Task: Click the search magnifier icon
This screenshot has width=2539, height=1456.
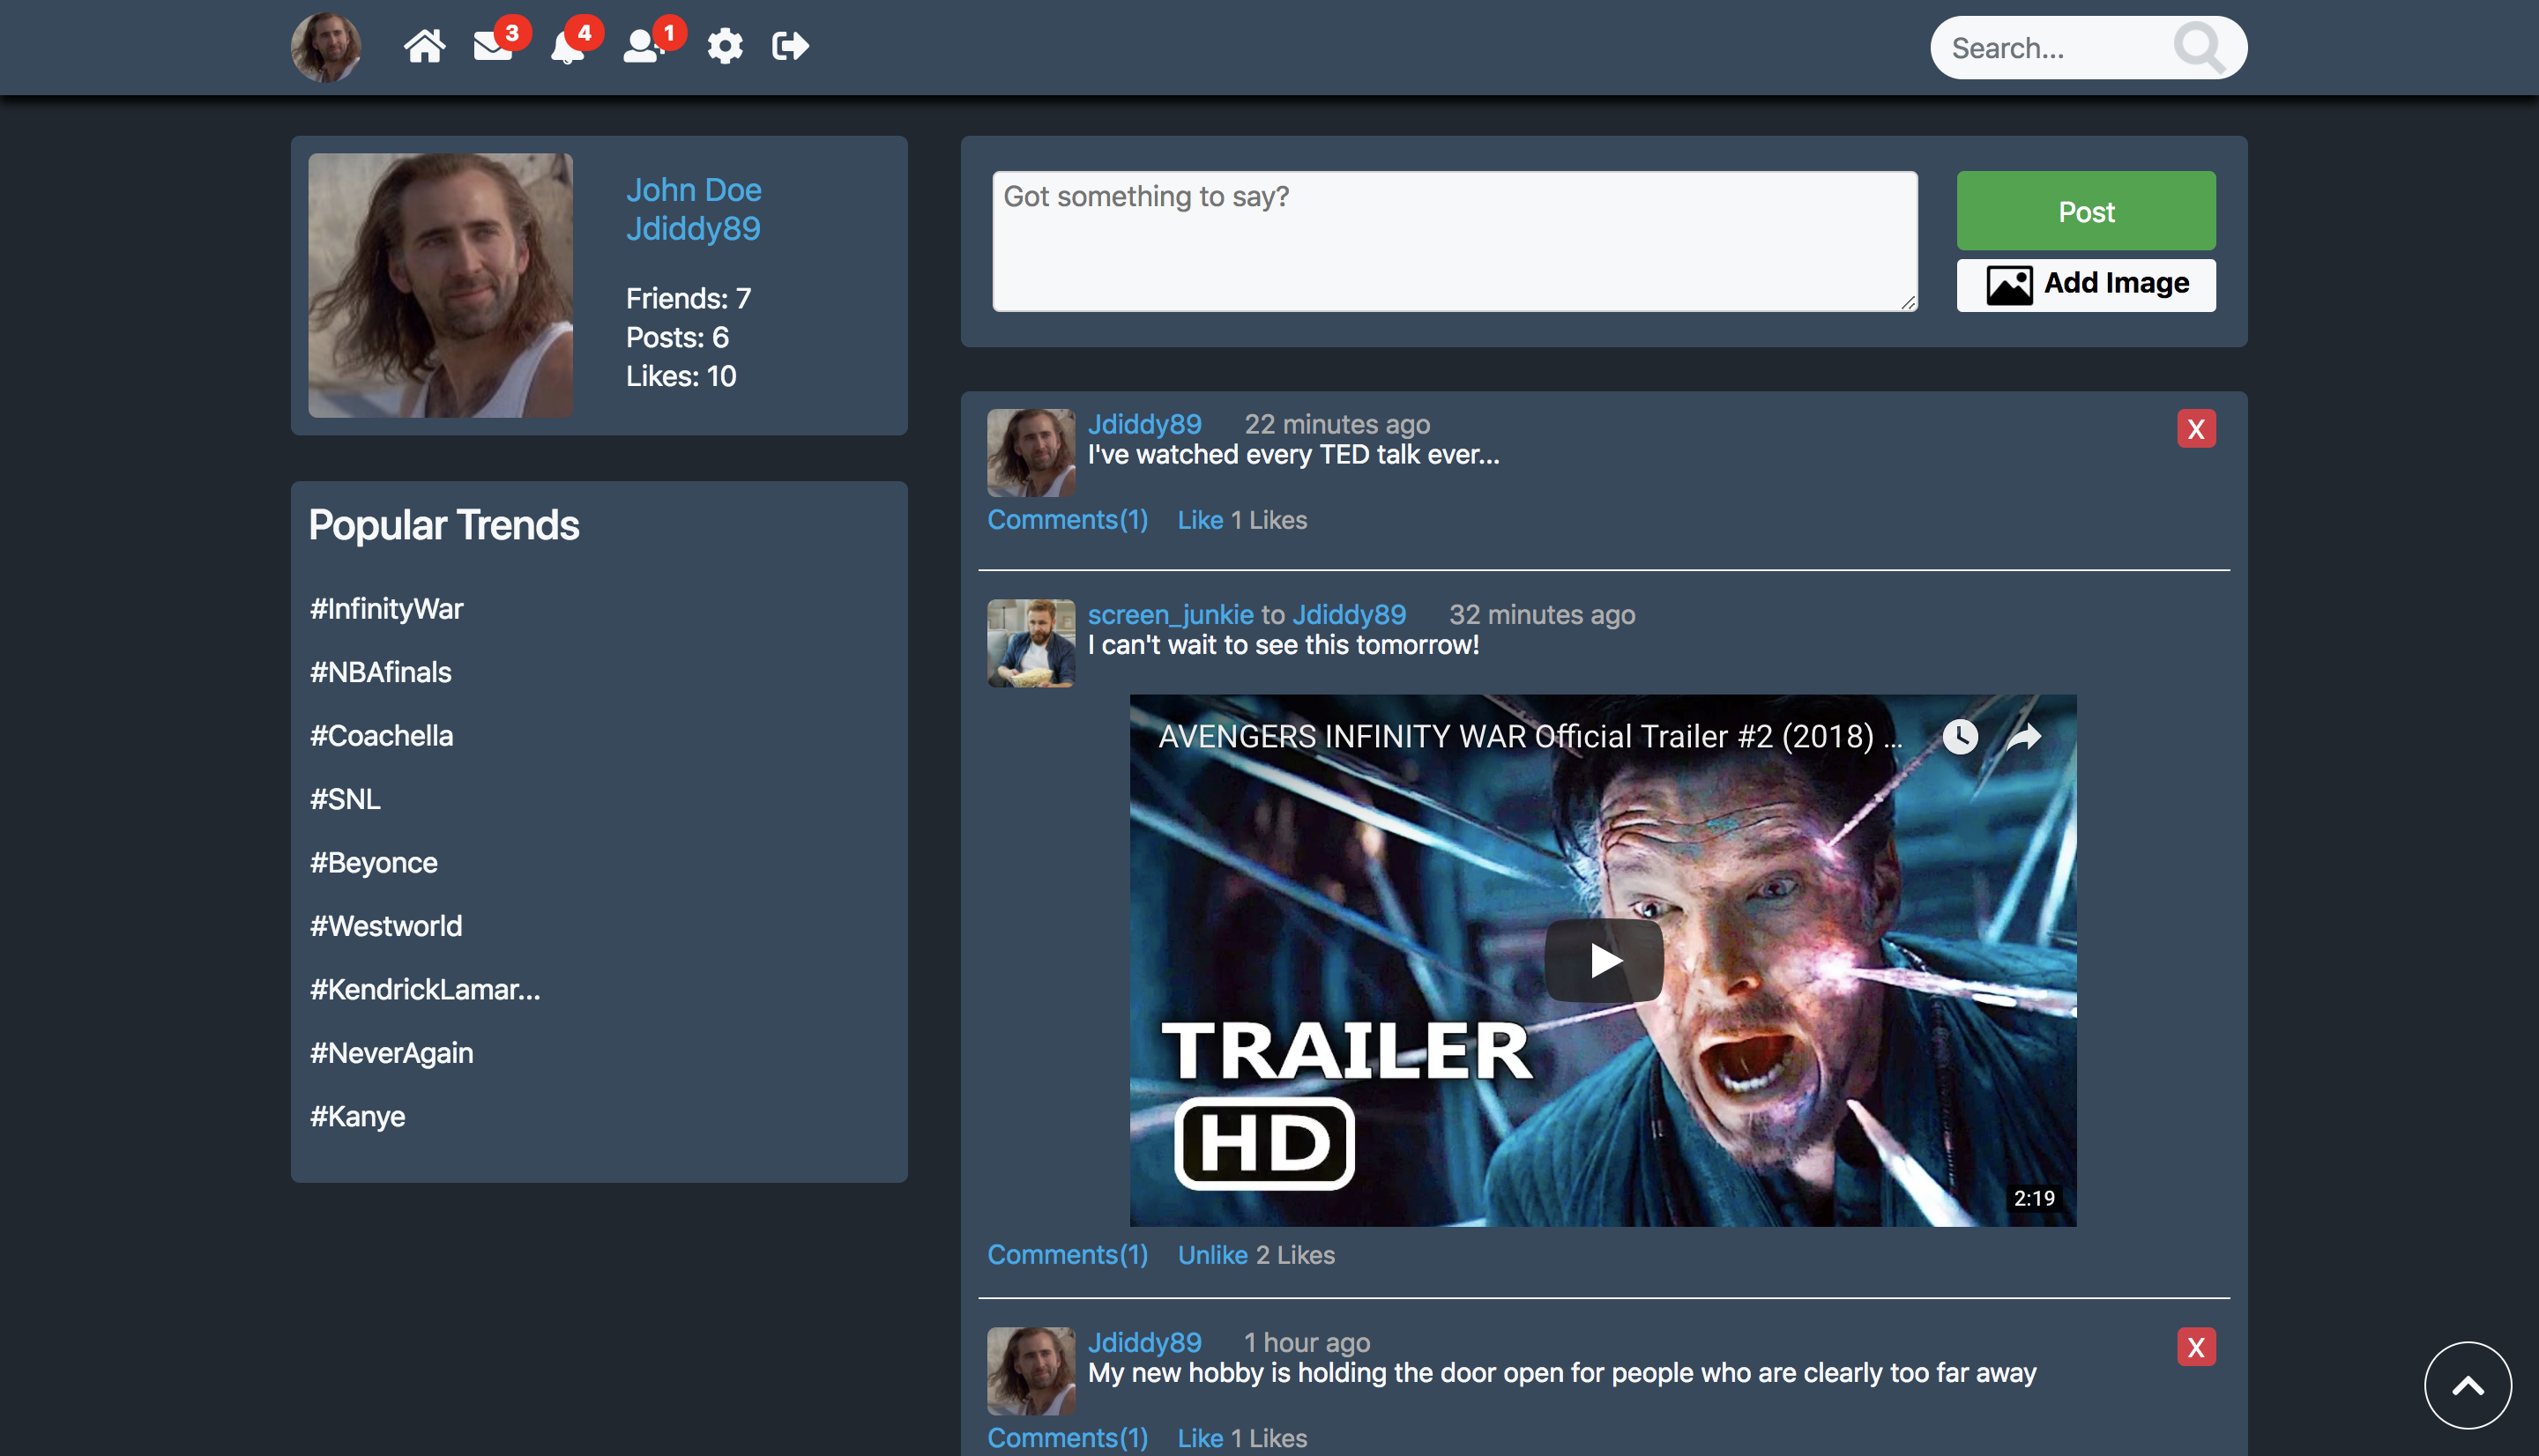Action: tap(2198, 47)
